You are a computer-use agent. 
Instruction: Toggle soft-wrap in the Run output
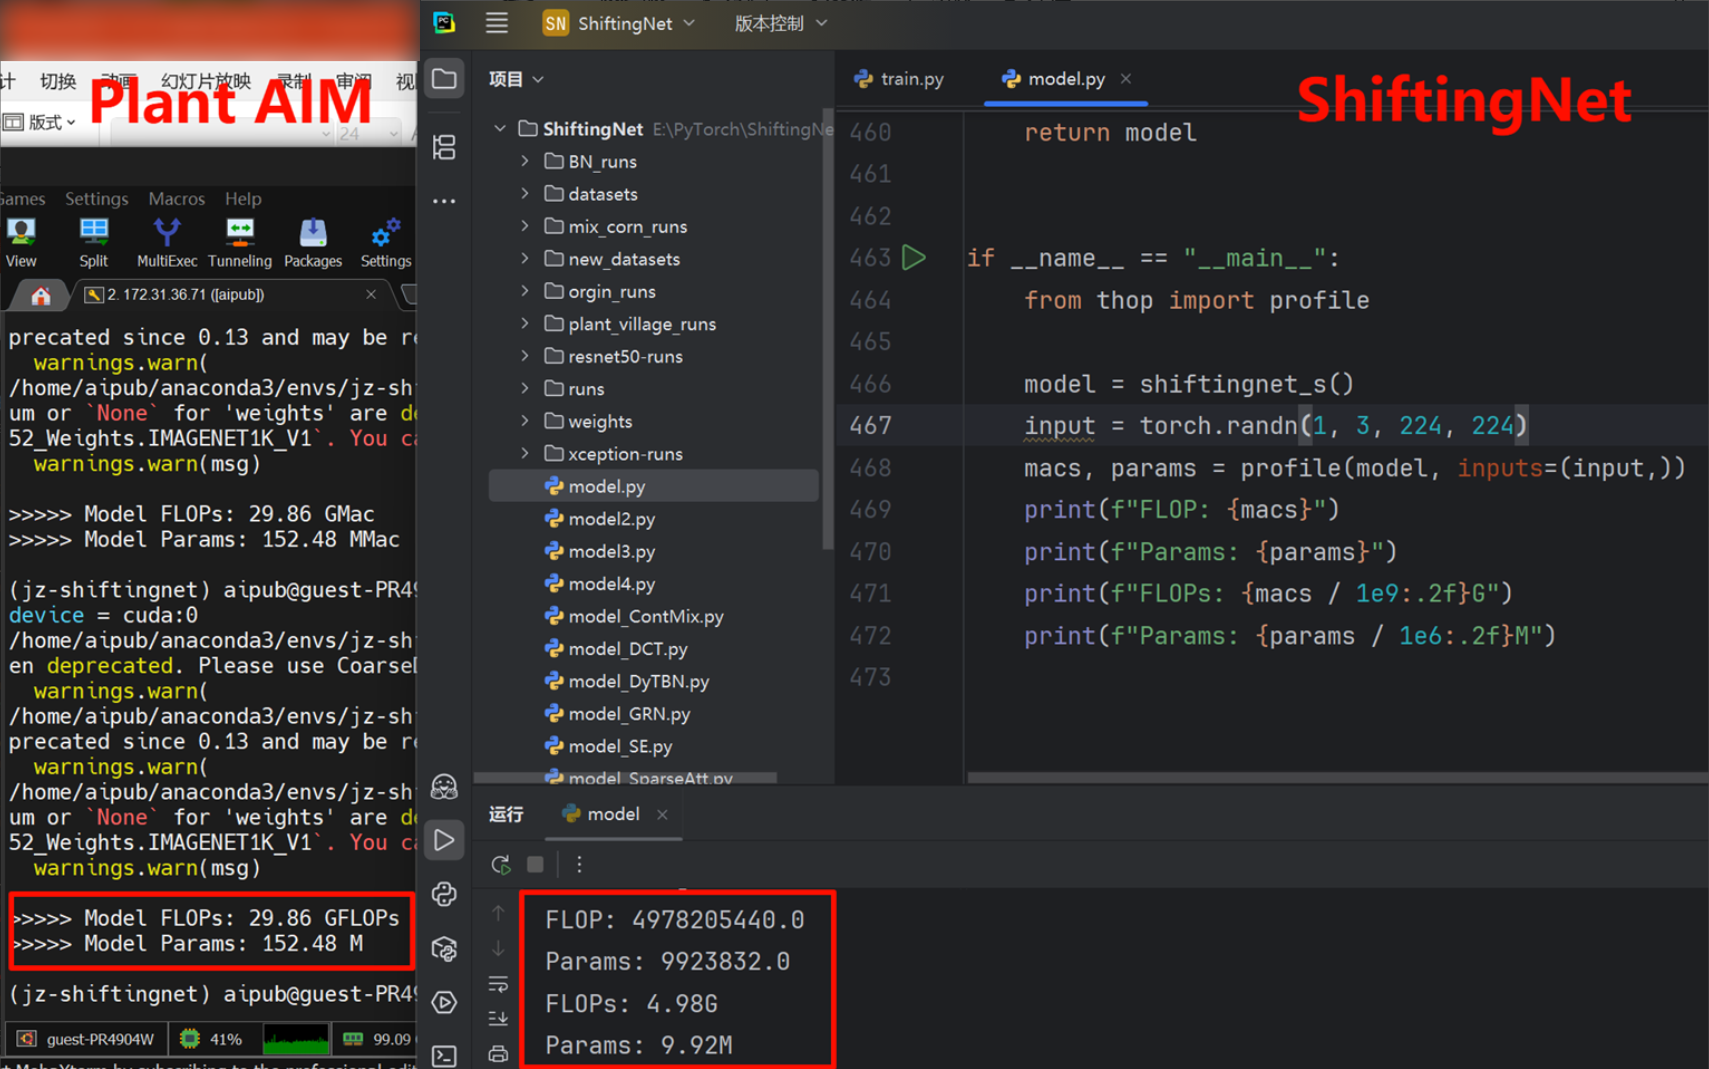[498, 984]
